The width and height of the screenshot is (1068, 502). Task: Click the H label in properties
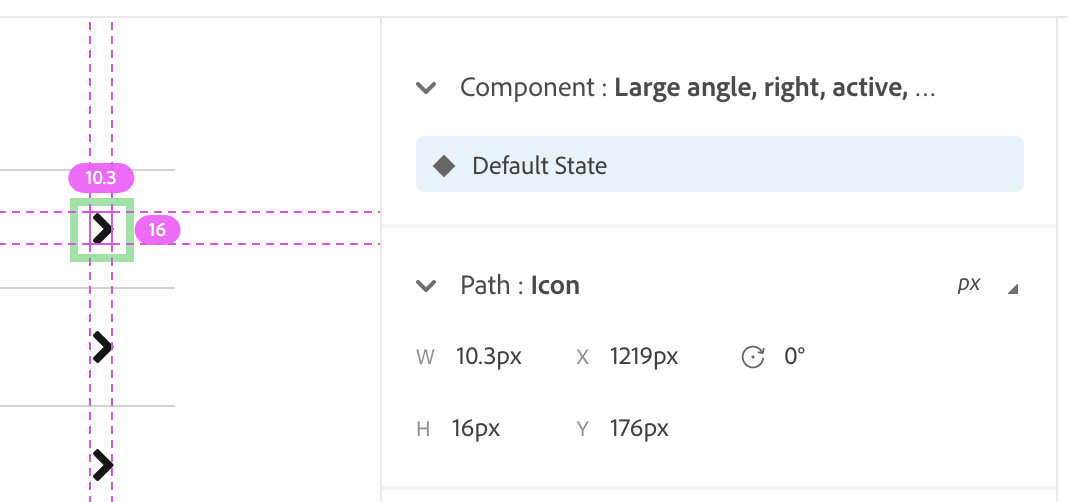(424, 430)
